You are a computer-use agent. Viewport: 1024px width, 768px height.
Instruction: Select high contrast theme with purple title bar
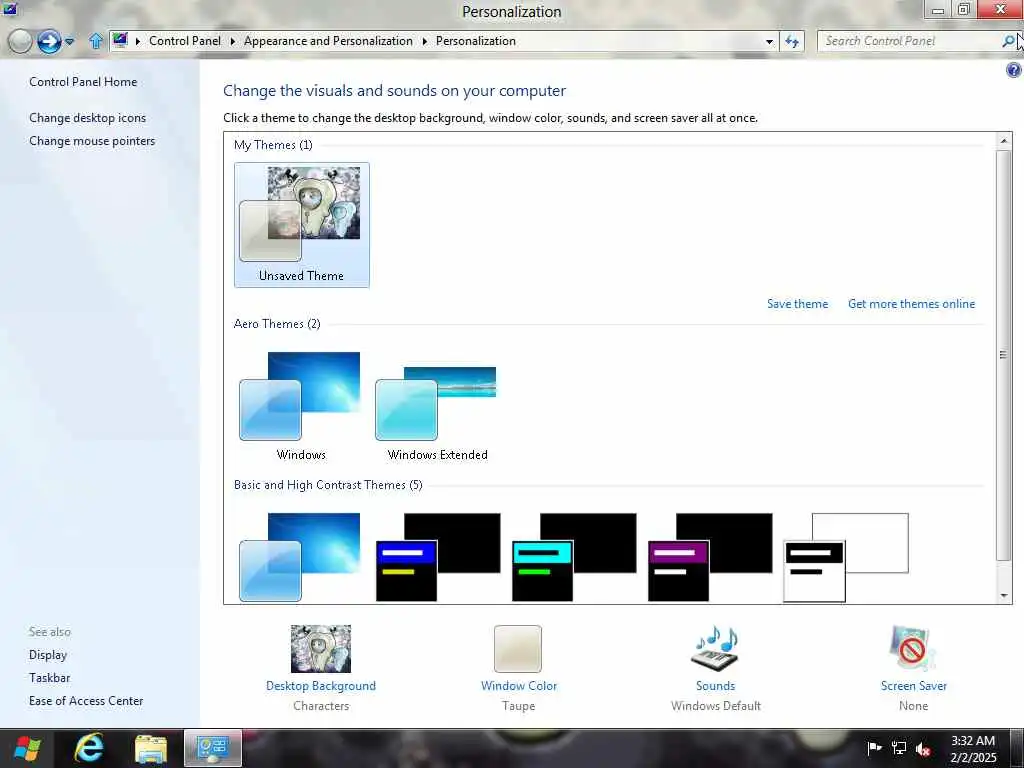(710, 557)
